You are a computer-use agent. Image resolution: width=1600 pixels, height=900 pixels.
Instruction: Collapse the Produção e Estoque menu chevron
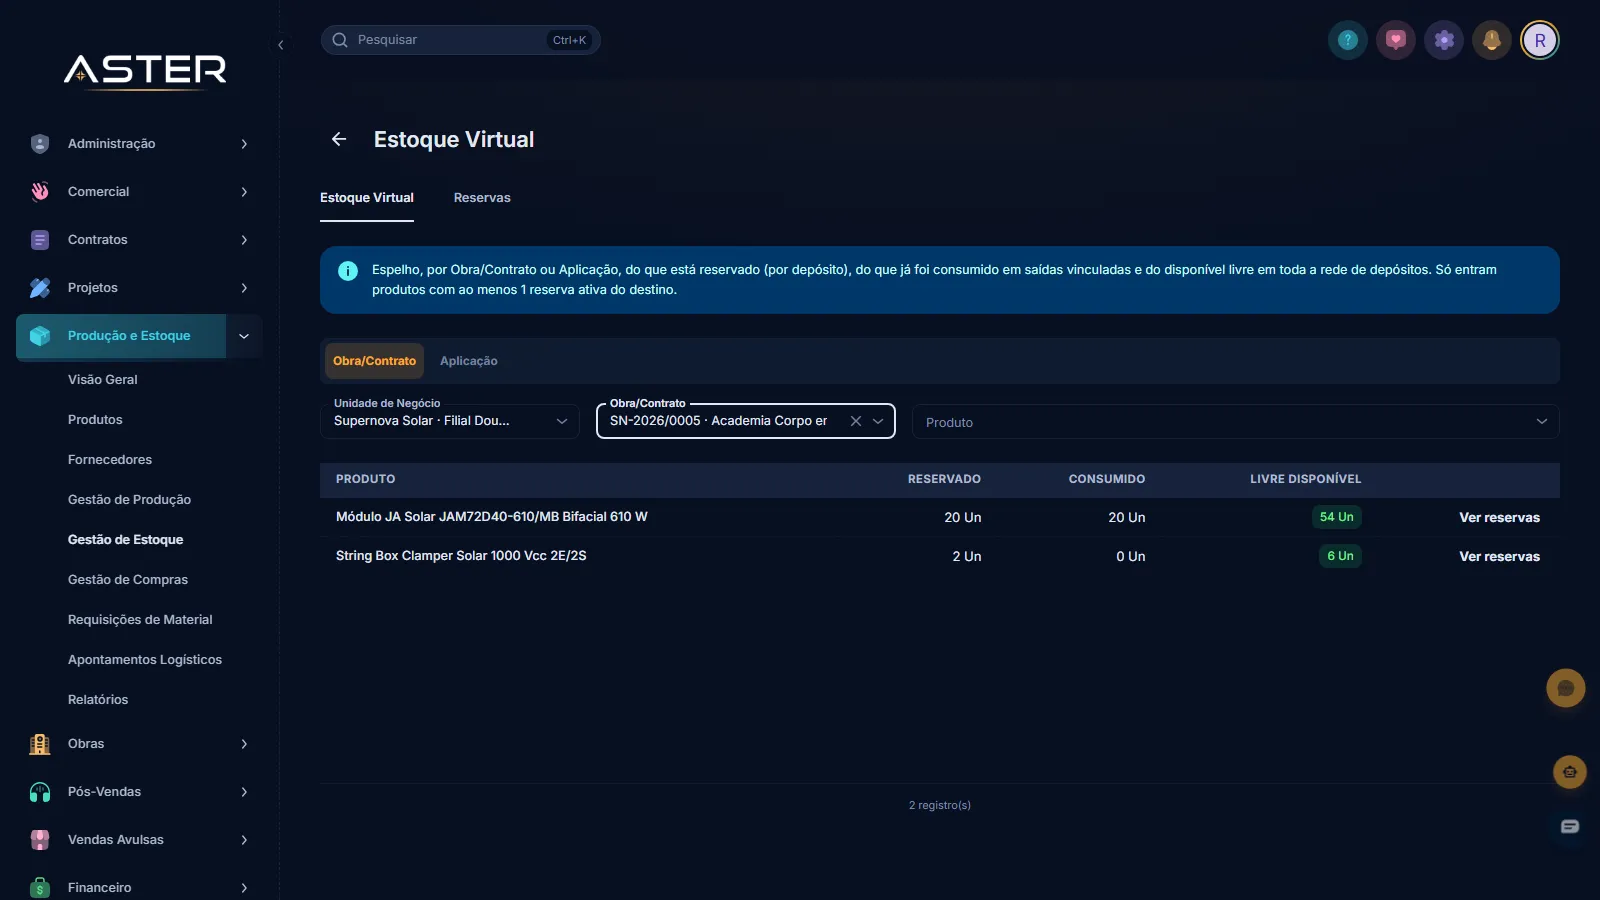coord(244,336)
